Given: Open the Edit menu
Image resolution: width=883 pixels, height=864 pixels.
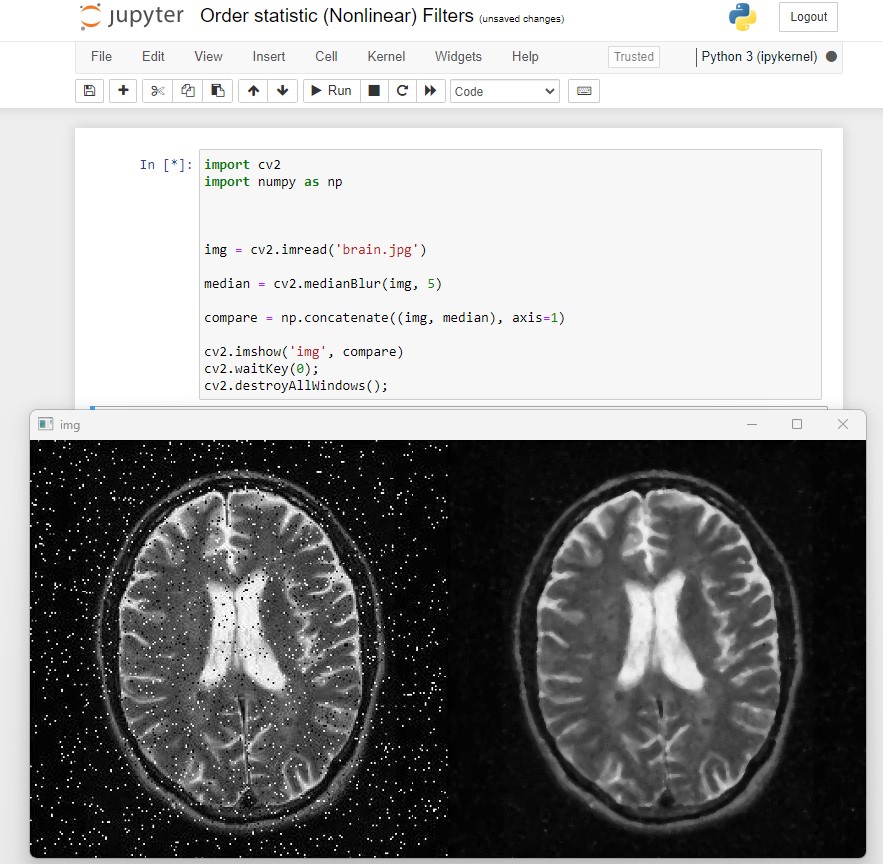Looking at the screenshot, I should pyautogui.click(x=153, y=57).
